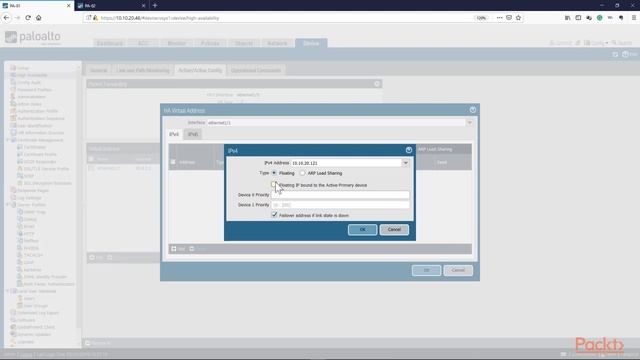Open the Link and Path Monitoring tab

(142, 70)
